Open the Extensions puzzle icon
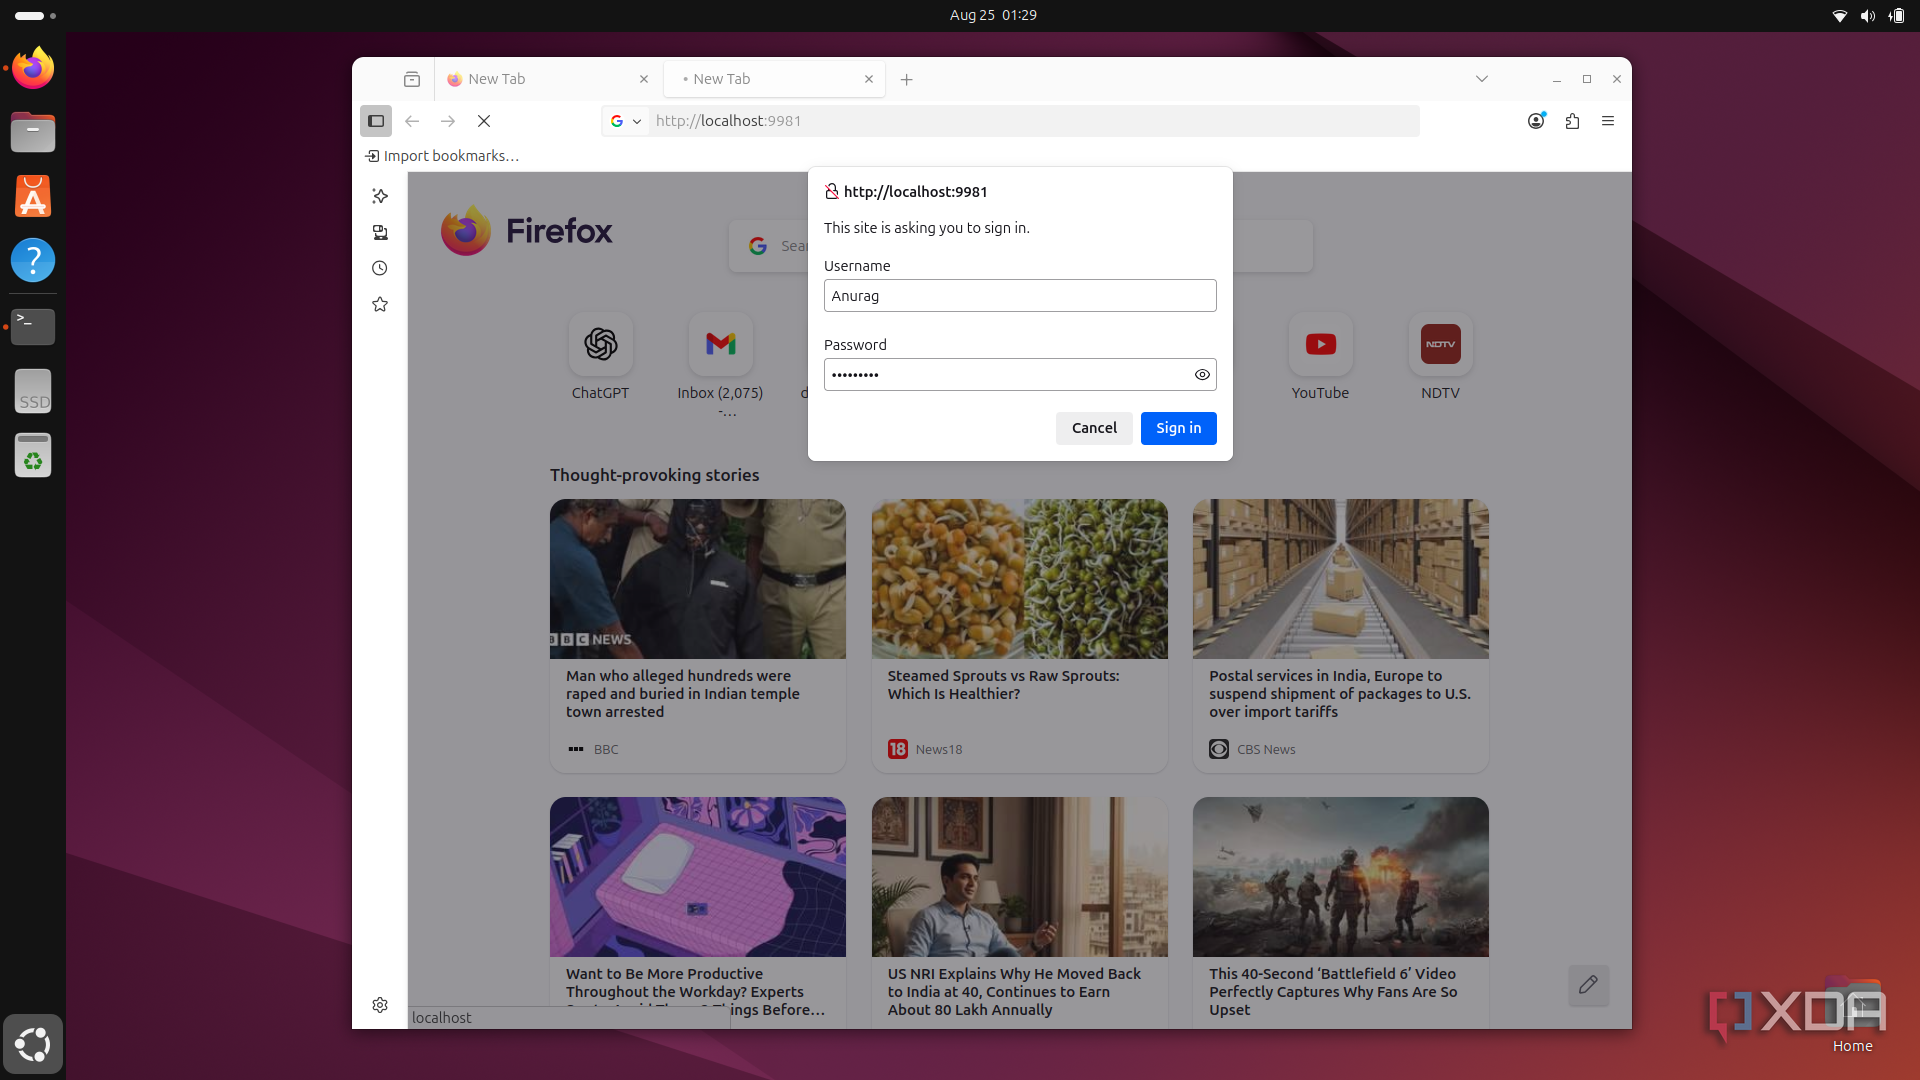The image size is (1920, 1080). 1572,121
